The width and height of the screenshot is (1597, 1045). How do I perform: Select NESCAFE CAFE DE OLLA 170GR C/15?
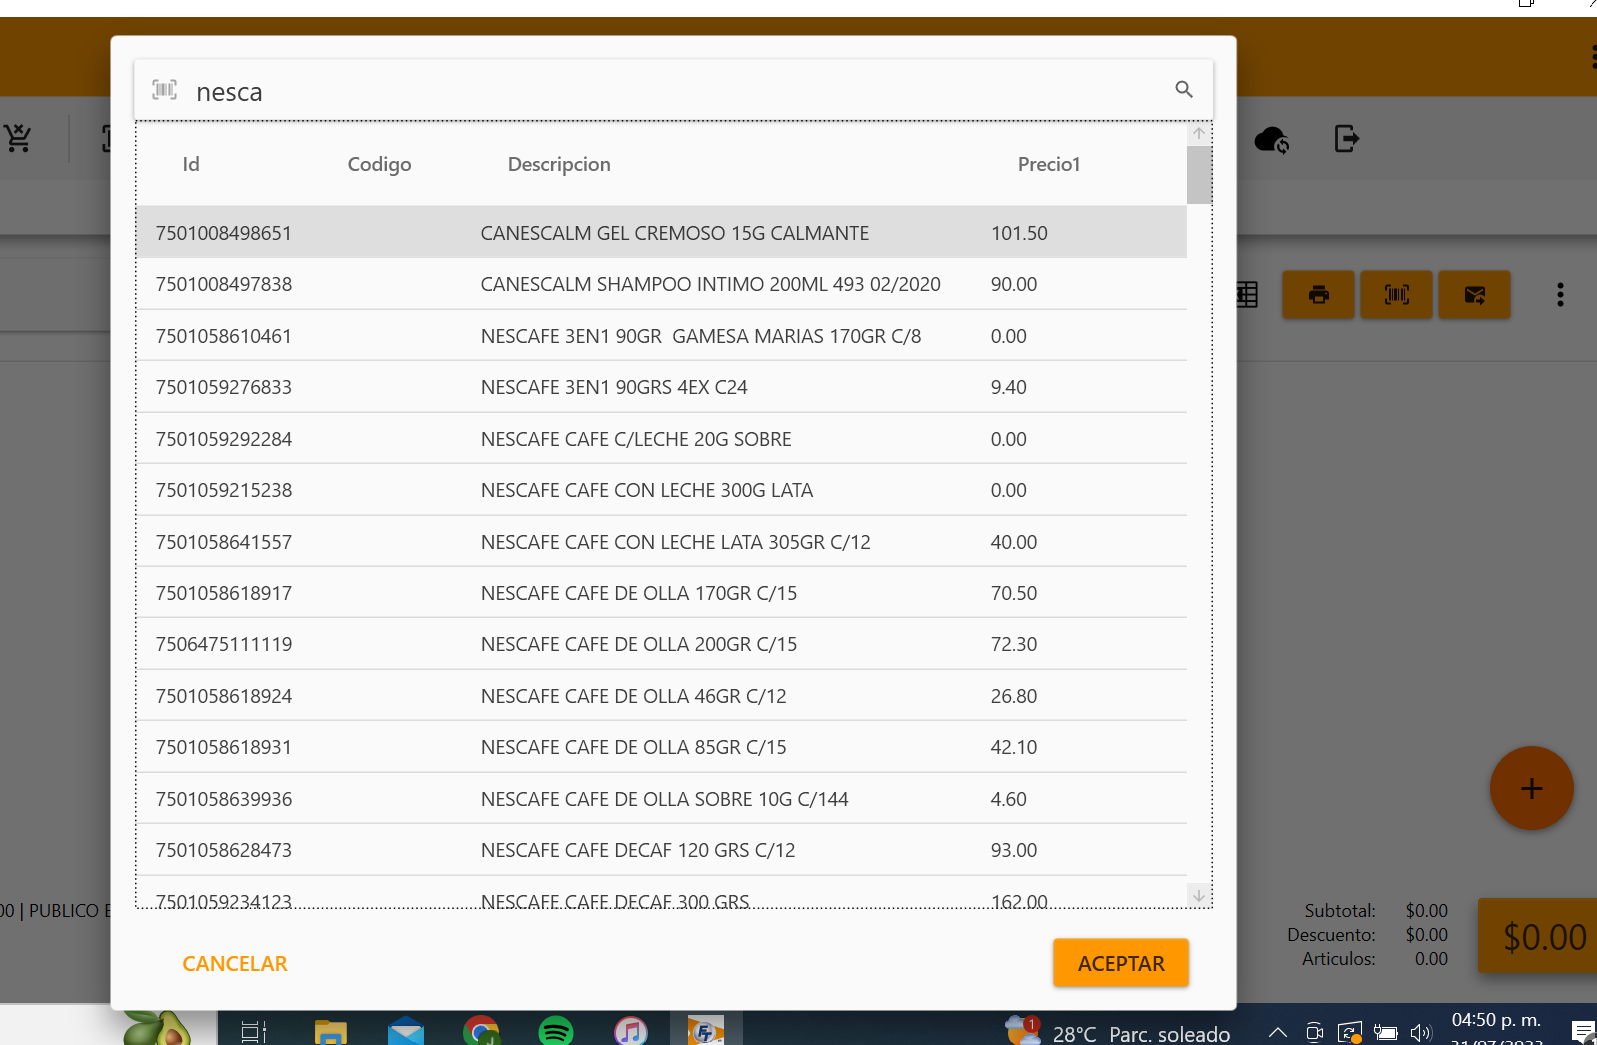click(662, 593)
